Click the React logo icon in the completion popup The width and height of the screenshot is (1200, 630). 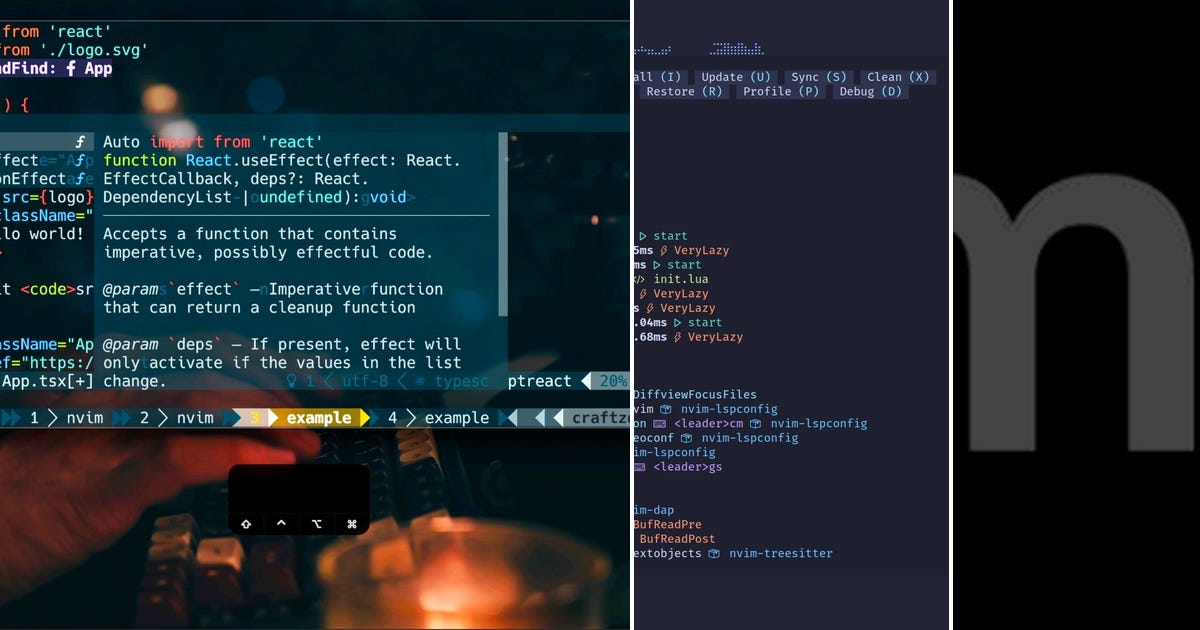click(x=82, y=142)
